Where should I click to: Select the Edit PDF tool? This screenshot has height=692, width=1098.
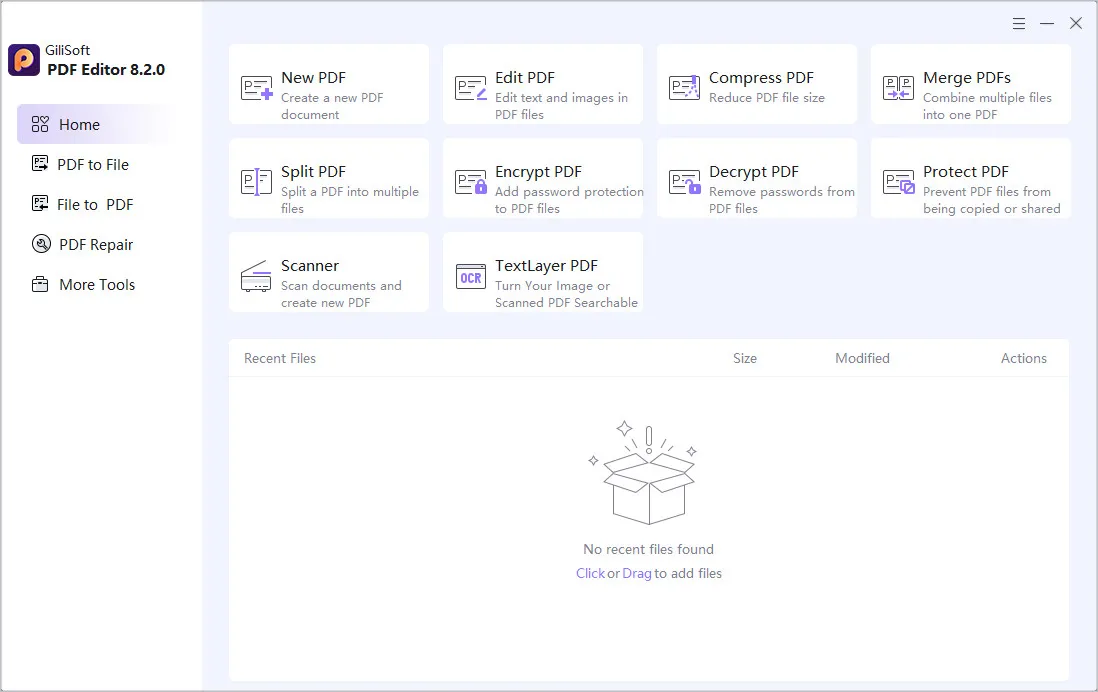coord(542,84)
